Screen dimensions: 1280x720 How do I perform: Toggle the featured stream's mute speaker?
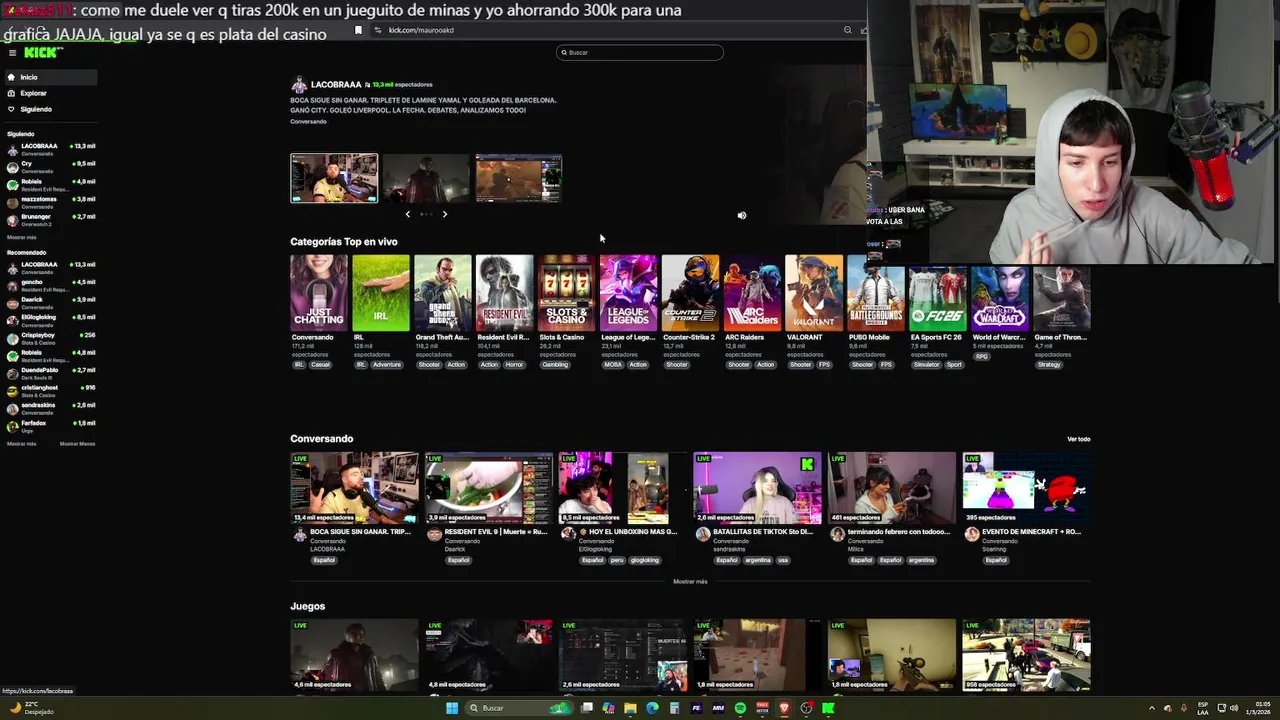click(741, 215)
